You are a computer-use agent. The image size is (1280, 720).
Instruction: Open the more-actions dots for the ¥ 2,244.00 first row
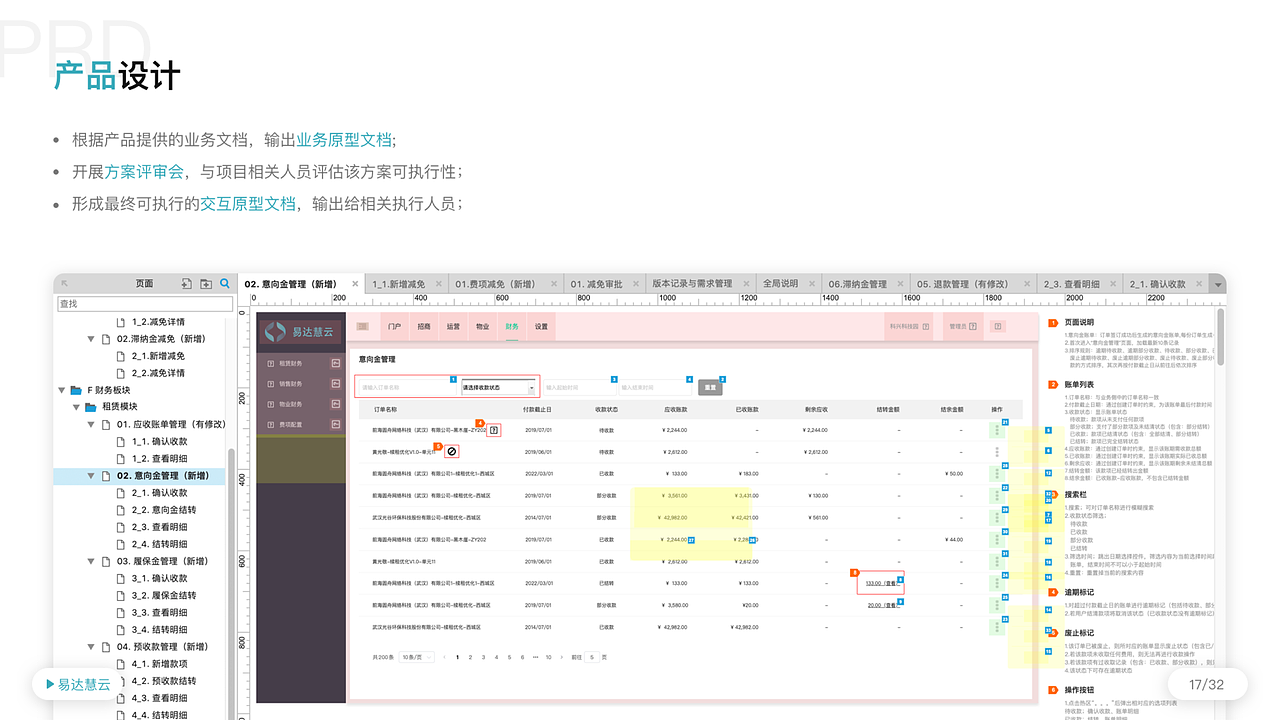point(997,430)
